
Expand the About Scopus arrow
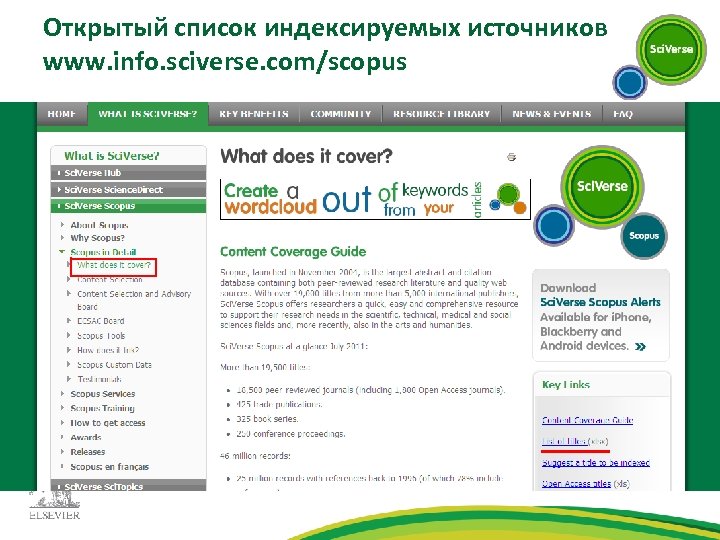[62, 225]
